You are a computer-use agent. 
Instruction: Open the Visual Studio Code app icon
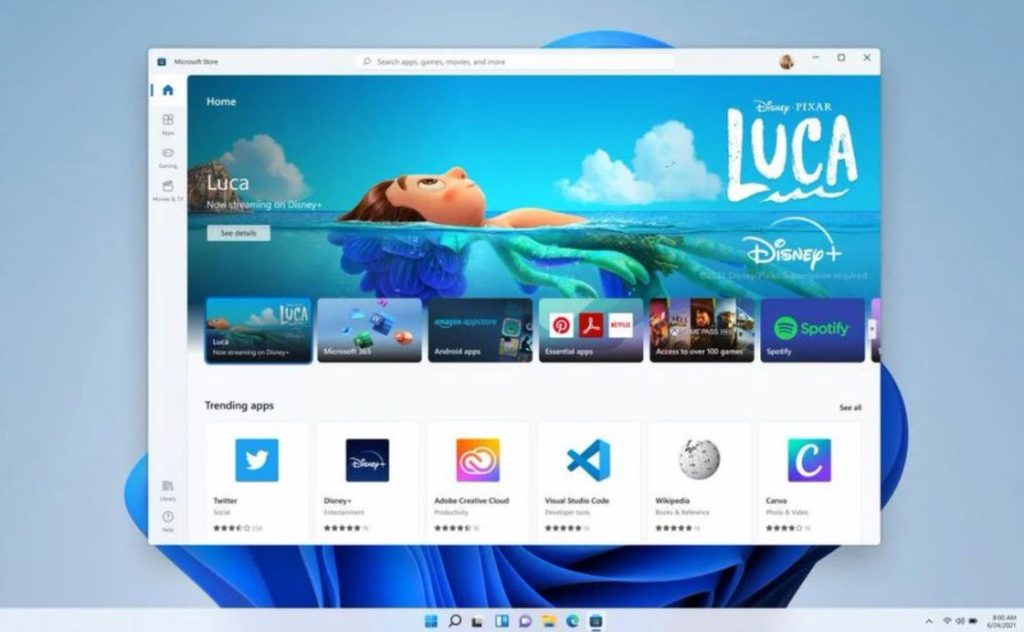[588, 460]
